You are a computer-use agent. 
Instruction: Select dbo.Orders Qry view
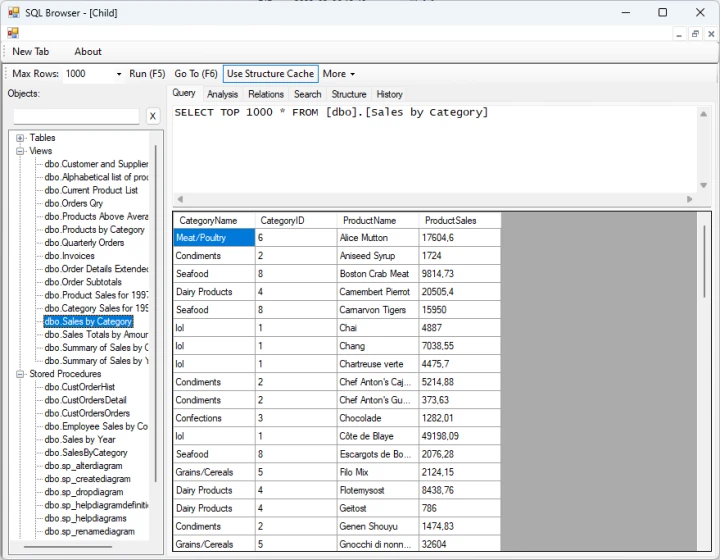[73, 203]
